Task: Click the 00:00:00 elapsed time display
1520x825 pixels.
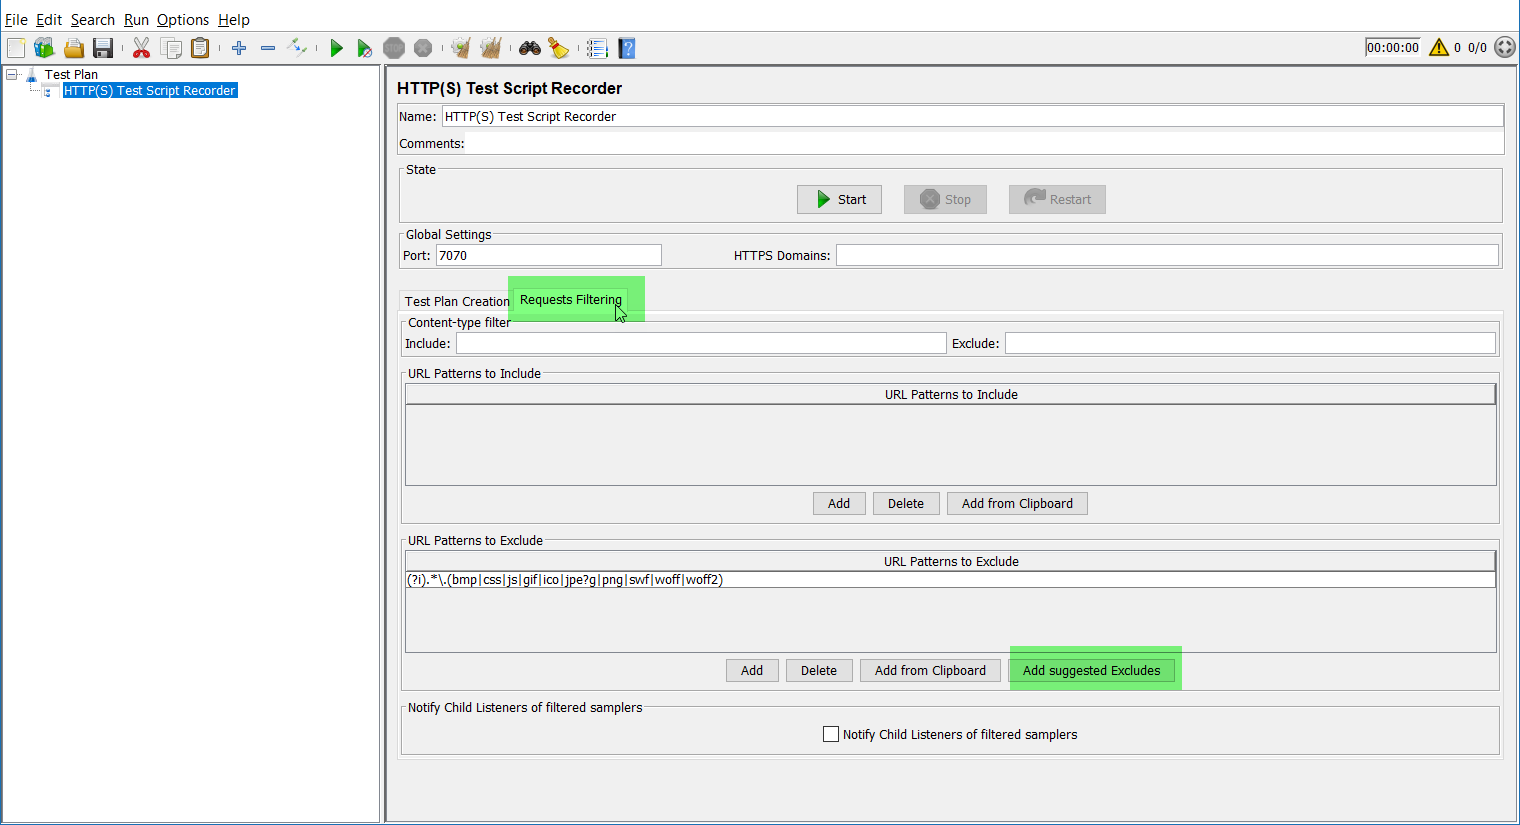Action: 1393,47
